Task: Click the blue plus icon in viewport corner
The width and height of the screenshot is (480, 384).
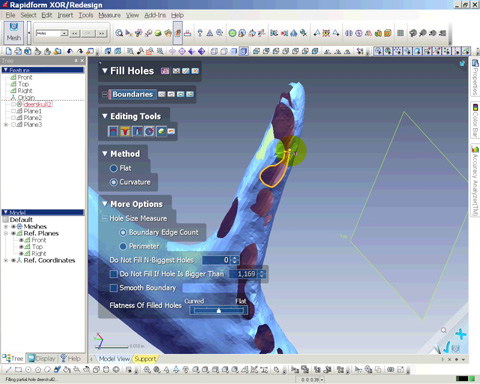Action: (x=461, y=334)
